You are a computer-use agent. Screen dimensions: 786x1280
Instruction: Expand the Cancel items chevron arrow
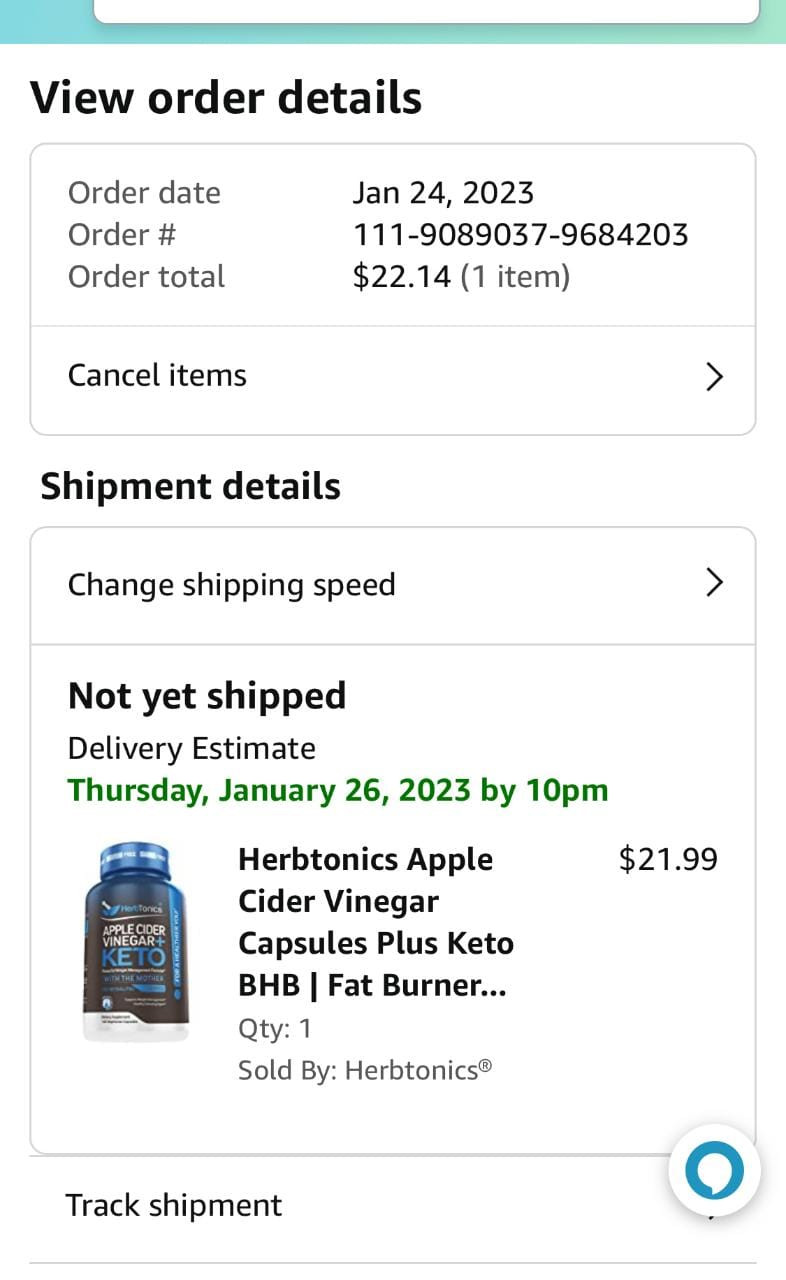coord(714,377)
